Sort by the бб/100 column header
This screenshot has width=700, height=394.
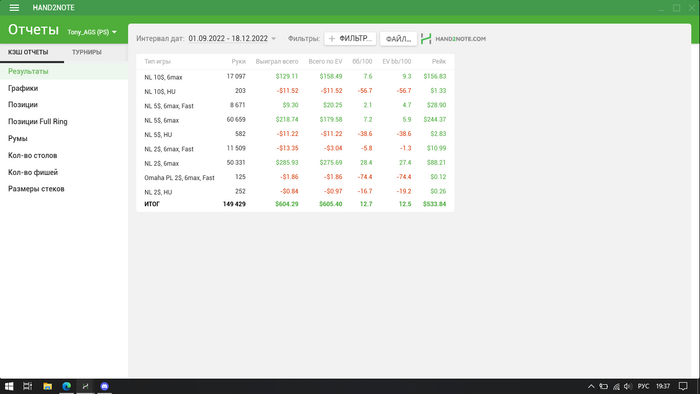pyautogui.click(x=362, y=62)
